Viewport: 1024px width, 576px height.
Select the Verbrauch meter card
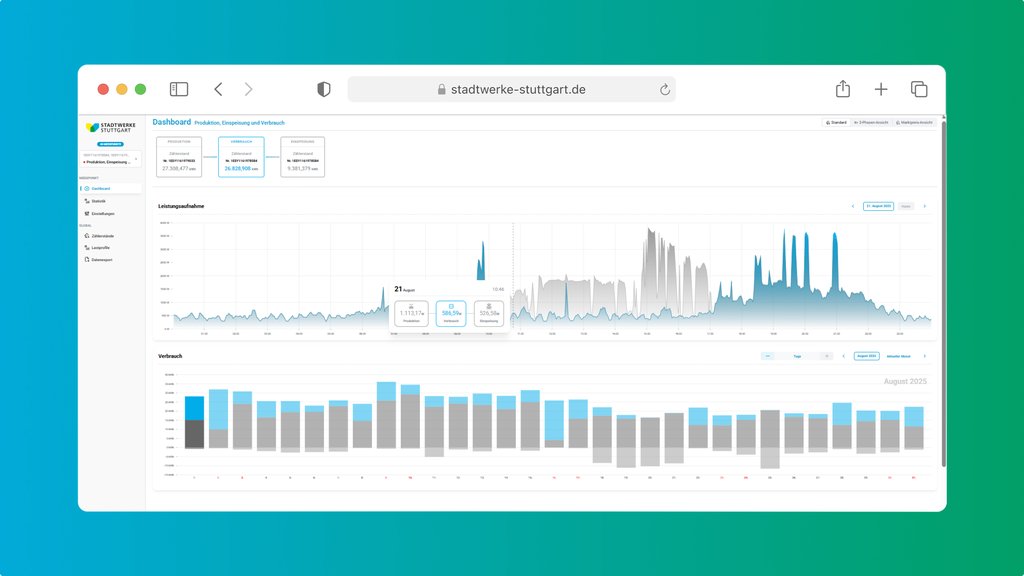(241, 157)
